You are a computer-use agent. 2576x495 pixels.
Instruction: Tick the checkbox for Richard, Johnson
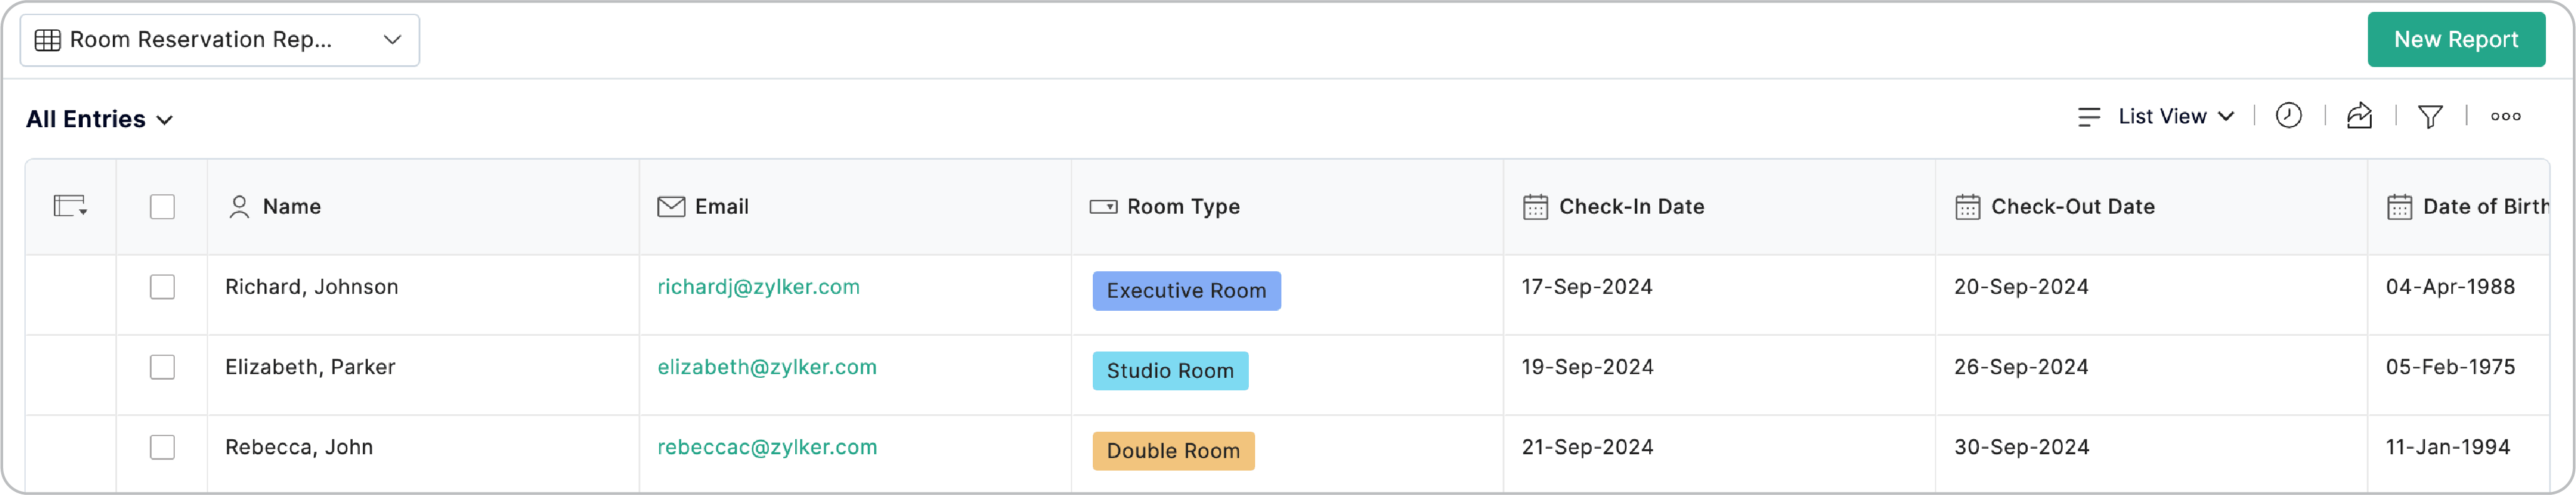(162, 287)
